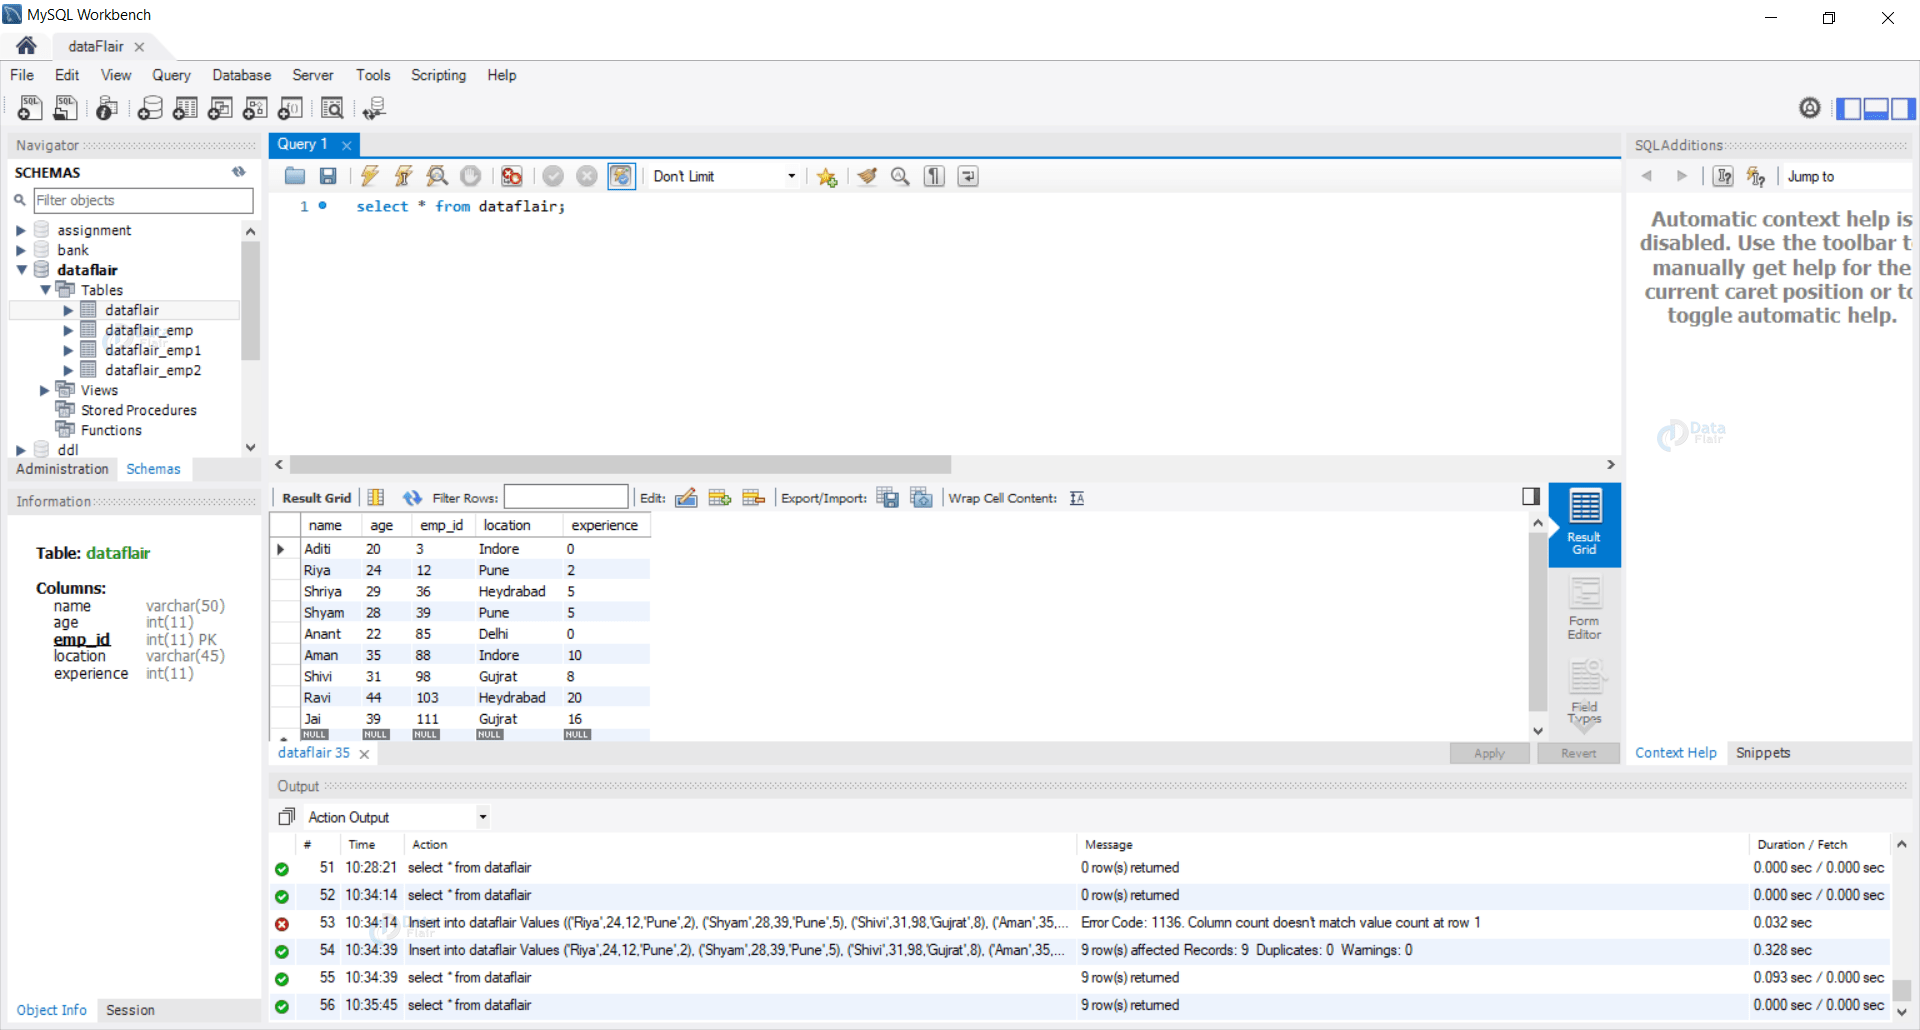Open the Context Help panel

pyautogui.click(x=1676, y=753)
